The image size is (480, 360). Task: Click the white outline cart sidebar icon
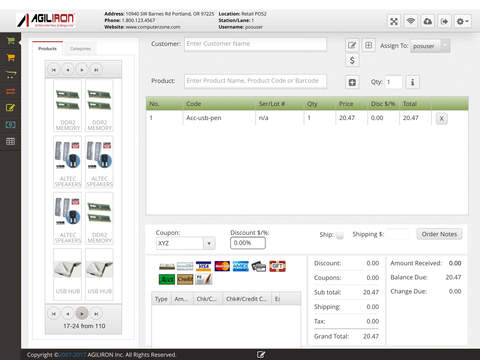point(11,74)
